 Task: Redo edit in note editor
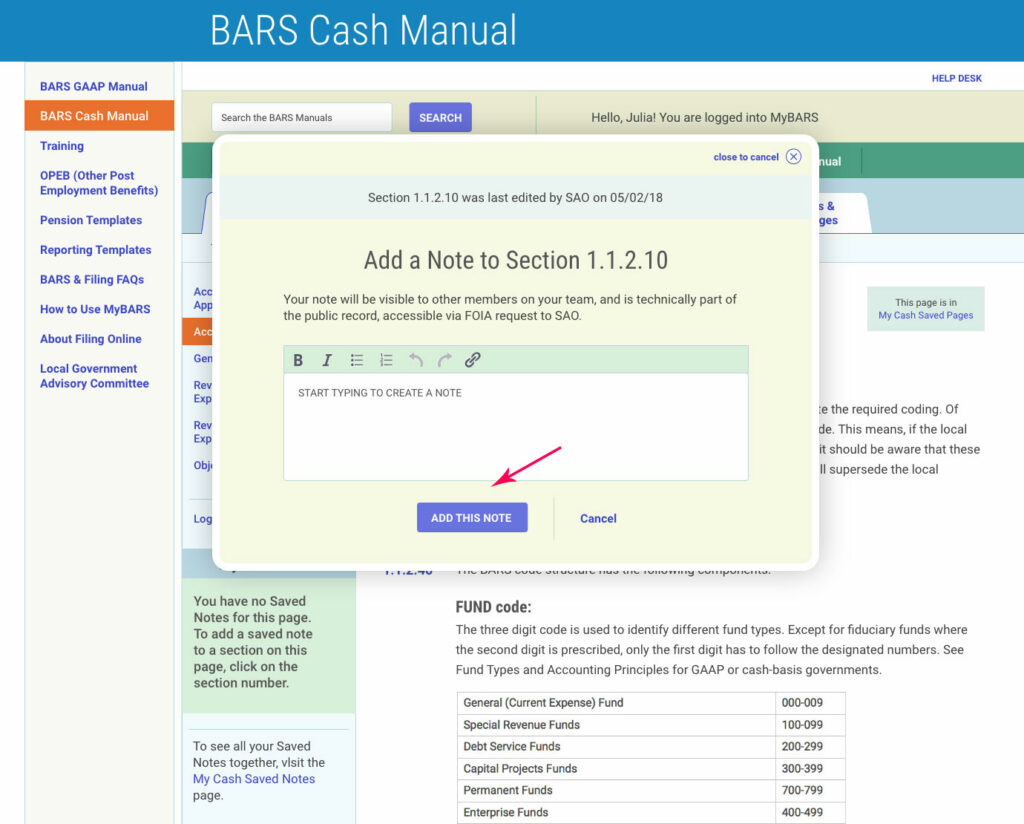click(445, 360)
